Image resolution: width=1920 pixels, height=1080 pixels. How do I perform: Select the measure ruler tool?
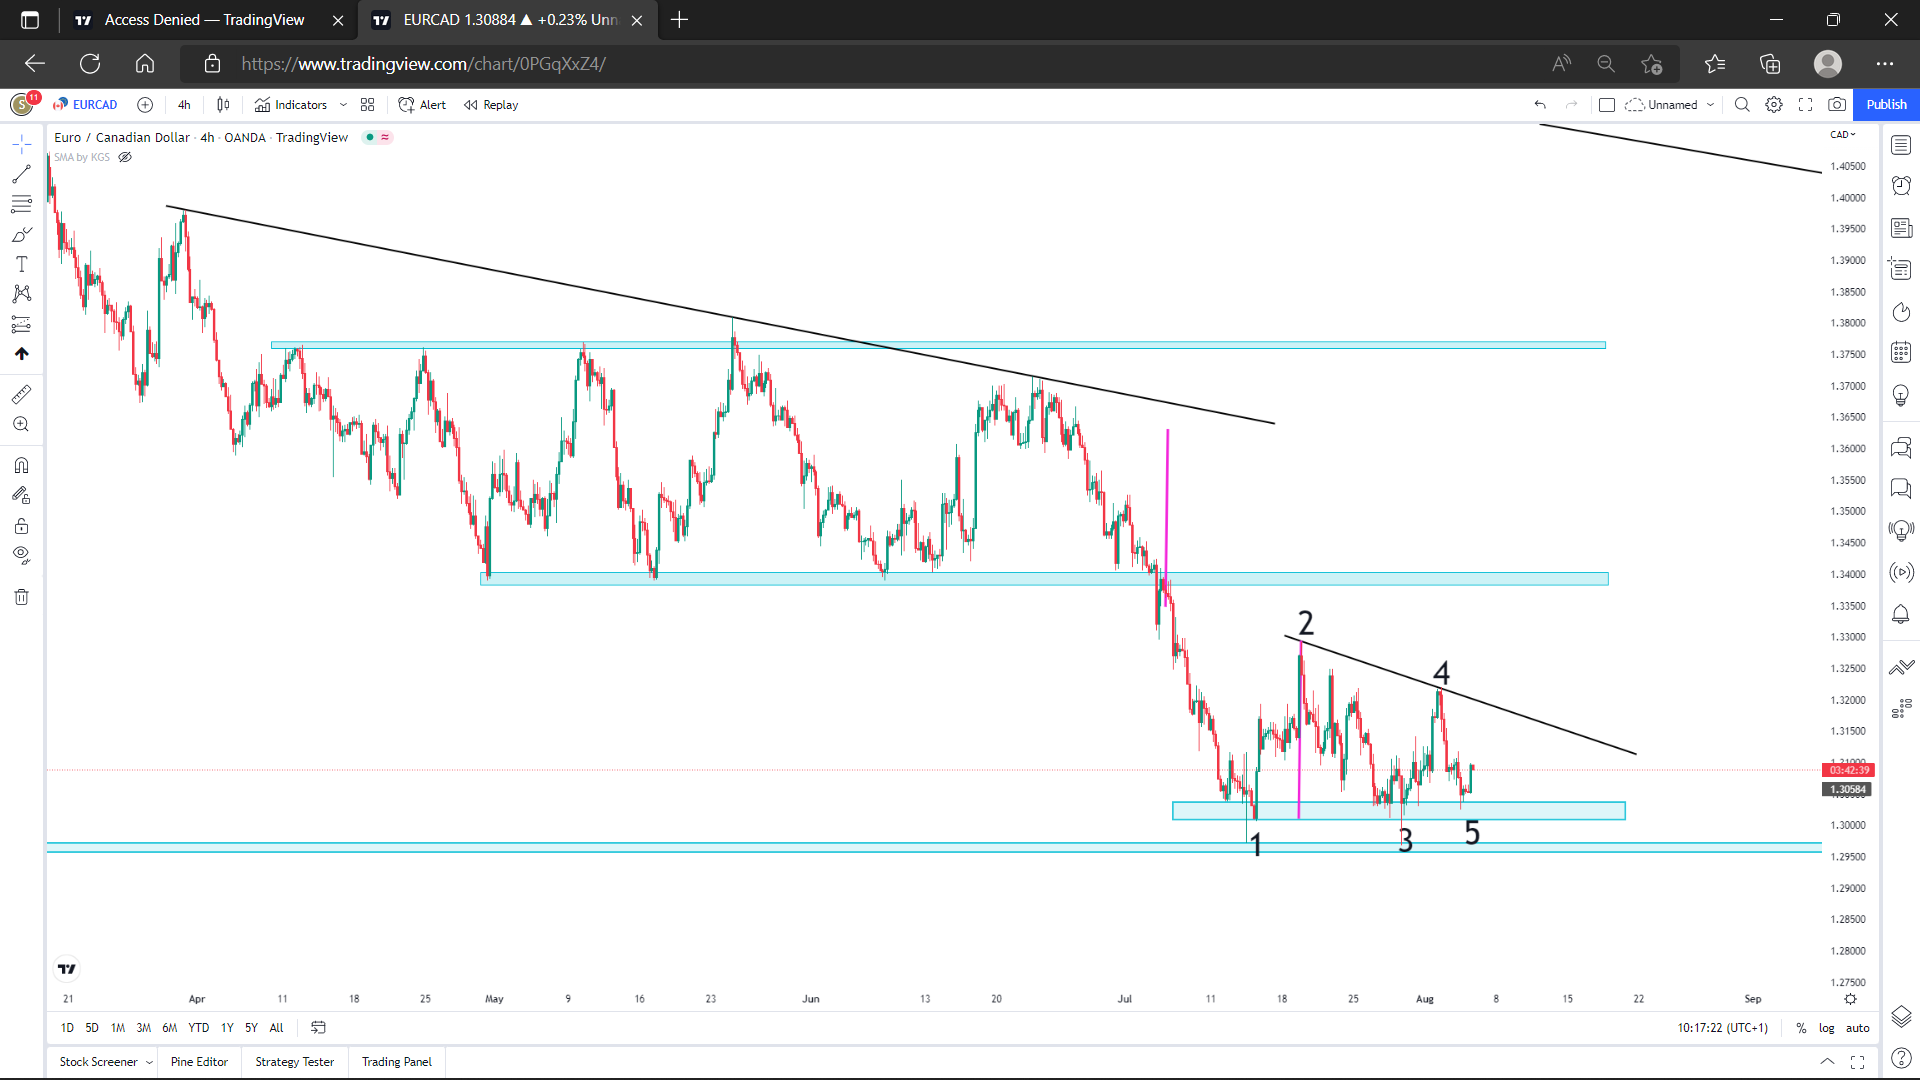click(x=21, y=393)
